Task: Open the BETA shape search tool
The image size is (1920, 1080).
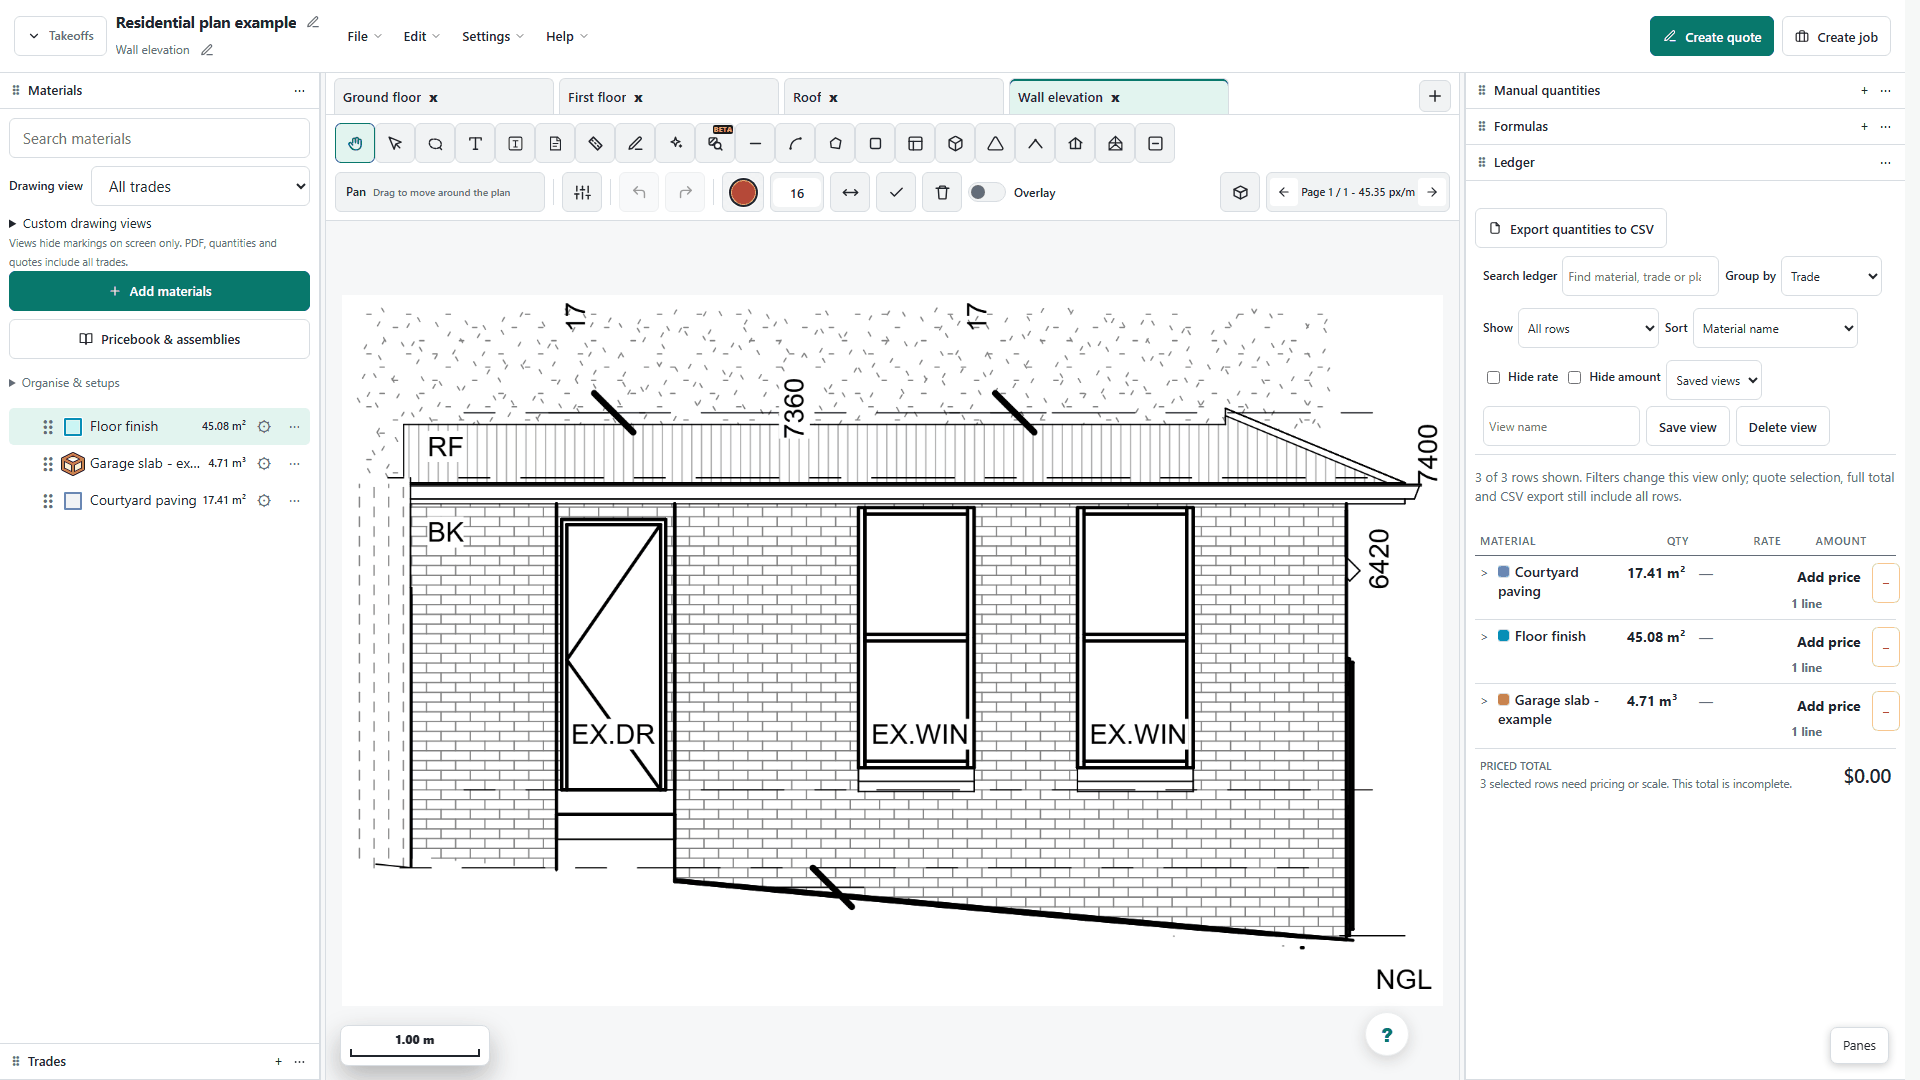Action: point(715,144)
